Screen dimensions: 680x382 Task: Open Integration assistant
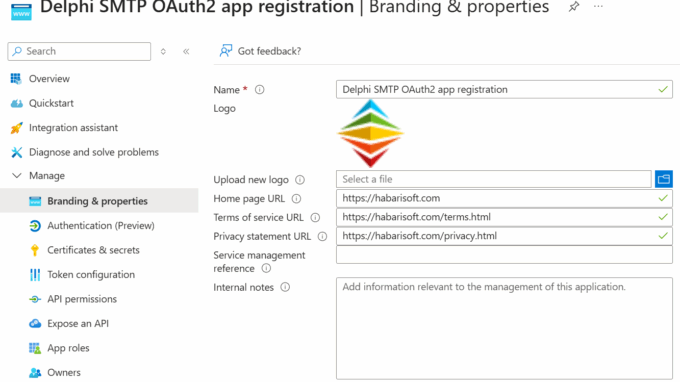tap(73, 127)
